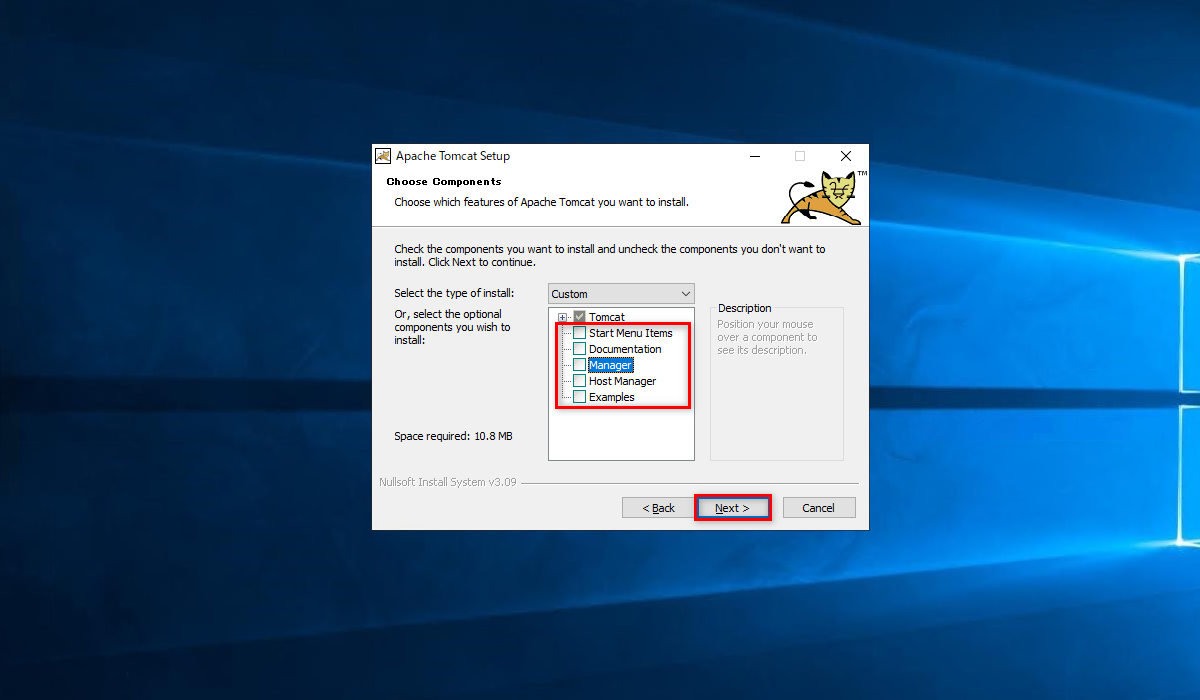This screenshot has width=1200, height=700.
Task: Click the 'Select the type of install' label
Action: coord(454,293)
